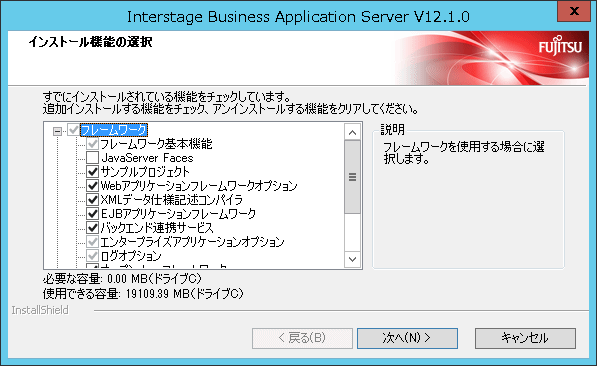Collapse the フレームワーク tree node

coord(57,132)
